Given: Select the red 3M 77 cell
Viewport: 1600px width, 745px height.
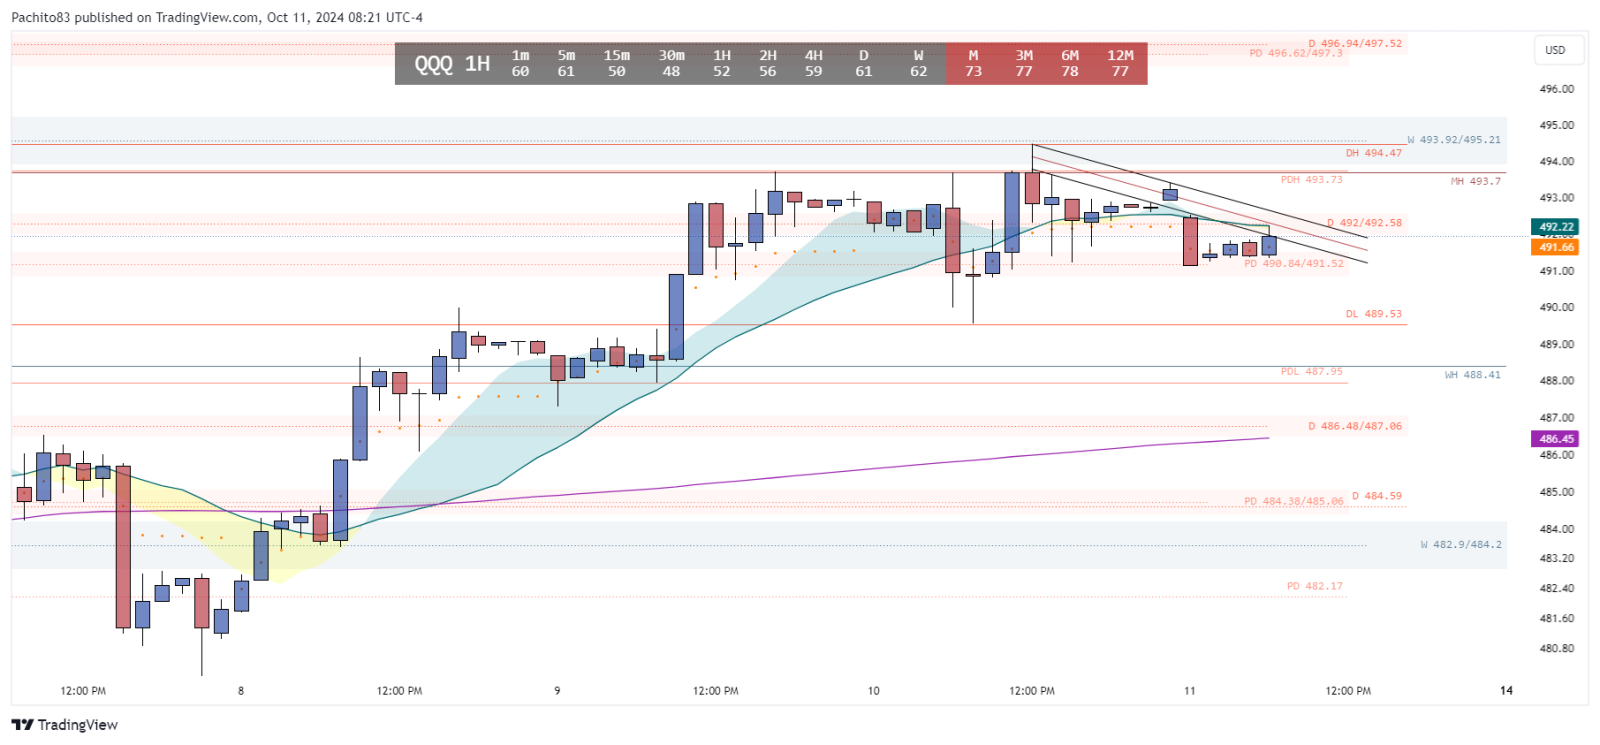Looking at the screenshot, I should 1024,64.
